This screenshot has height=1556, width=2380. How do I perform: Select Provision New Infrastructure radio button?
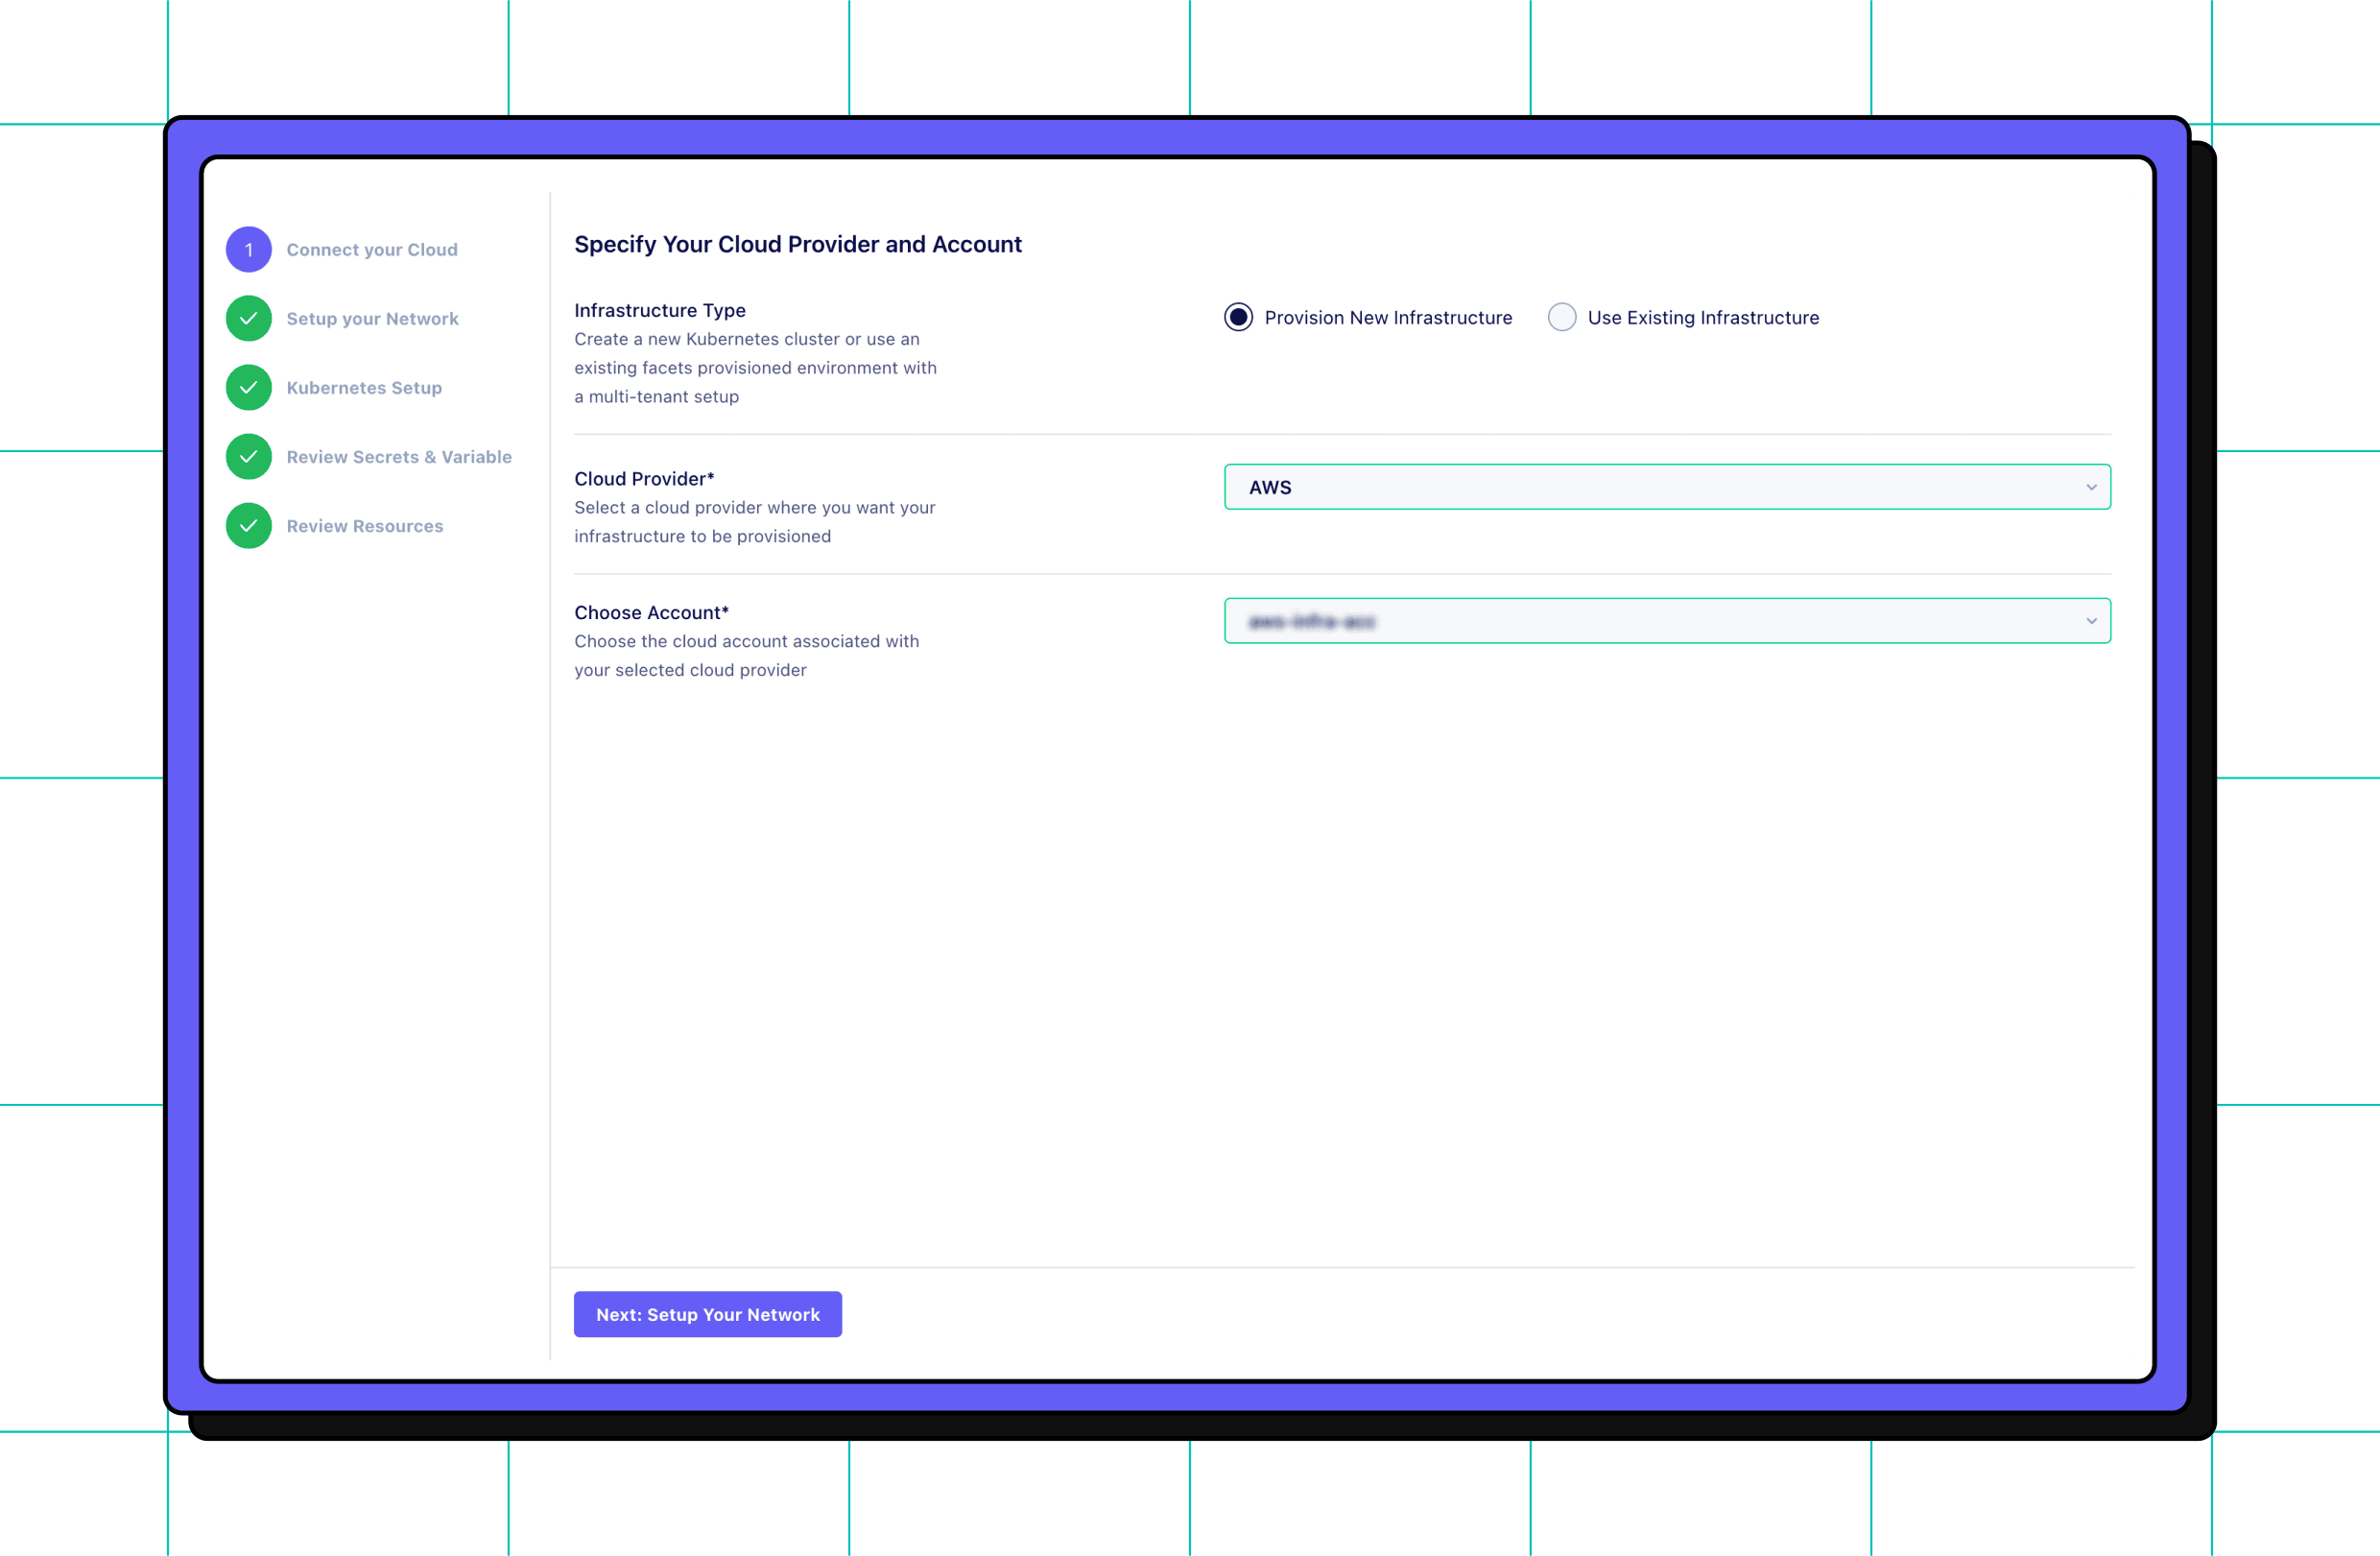[x=1238, y=317]
